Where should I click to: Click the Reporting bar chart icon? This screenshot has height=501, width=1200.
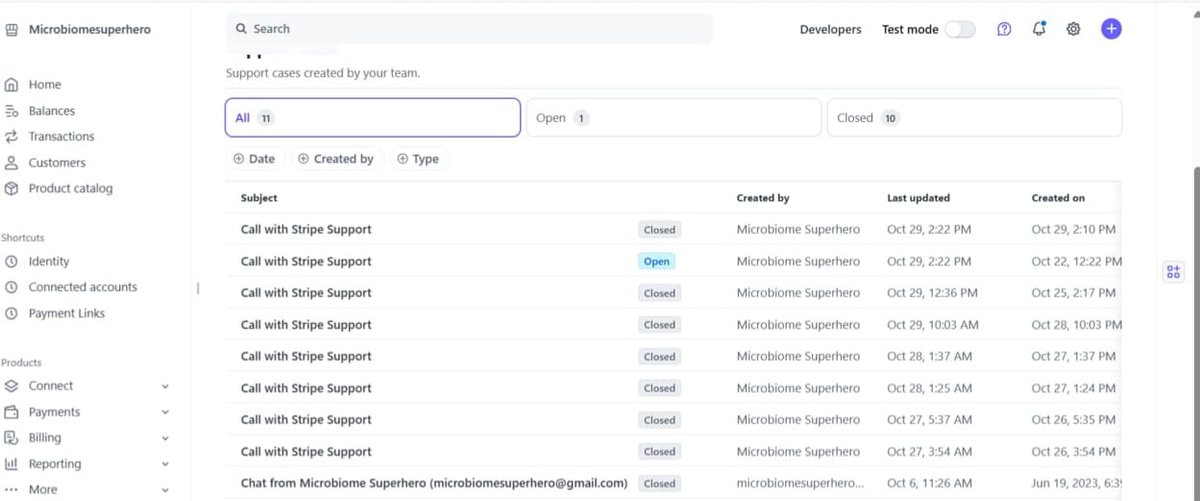12,464
